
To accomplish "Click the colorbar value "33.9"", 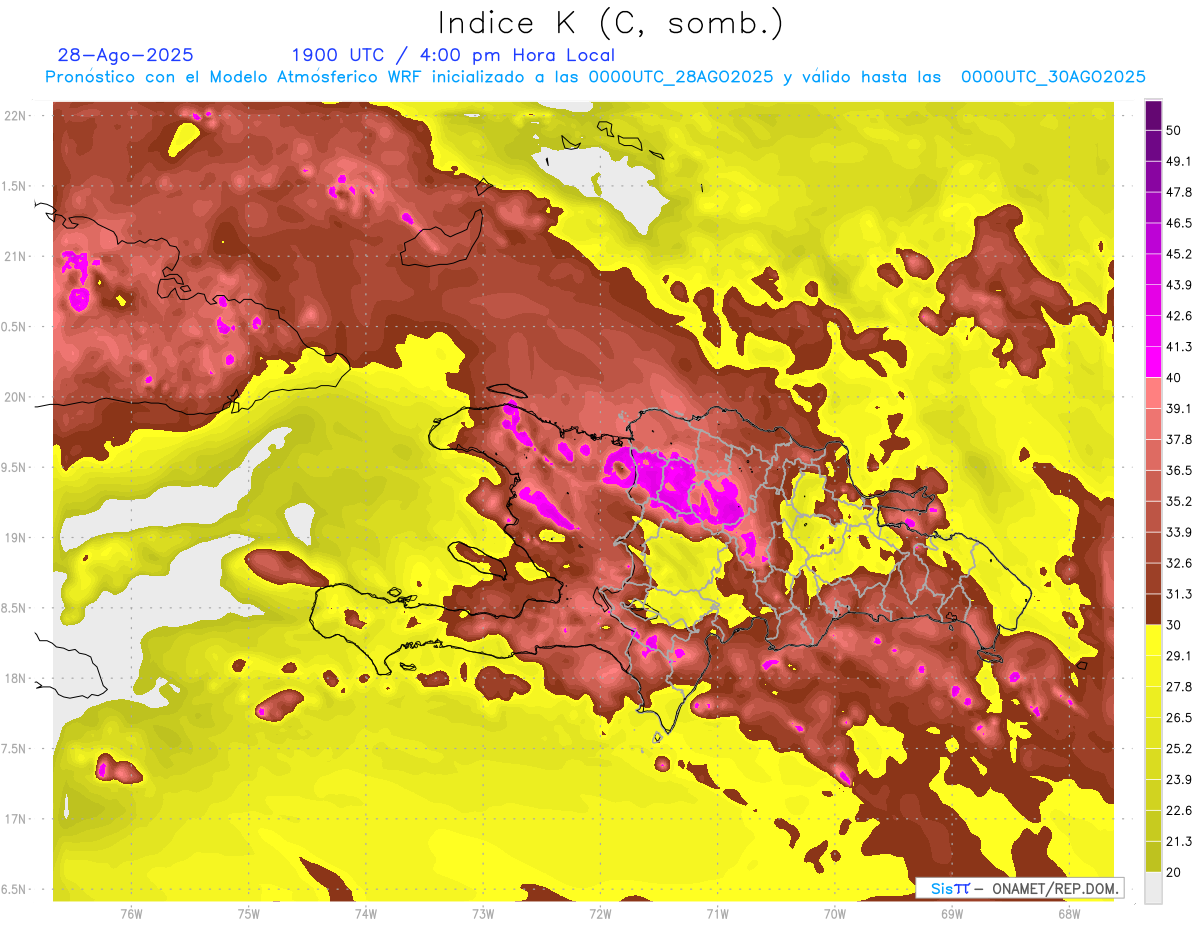I will pyautogui.click(x=1179, y=532).
